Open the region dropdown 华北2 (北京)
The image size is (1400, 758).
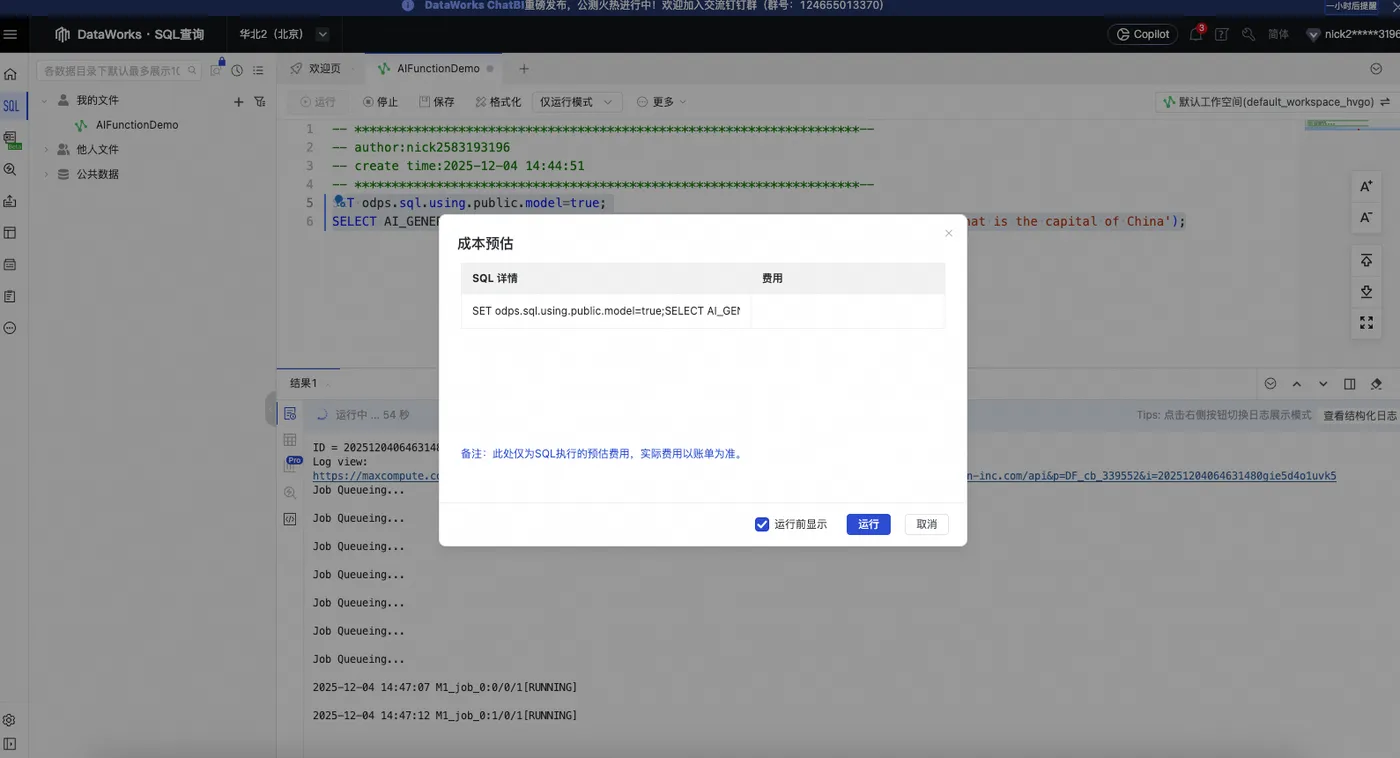(284, 34)
